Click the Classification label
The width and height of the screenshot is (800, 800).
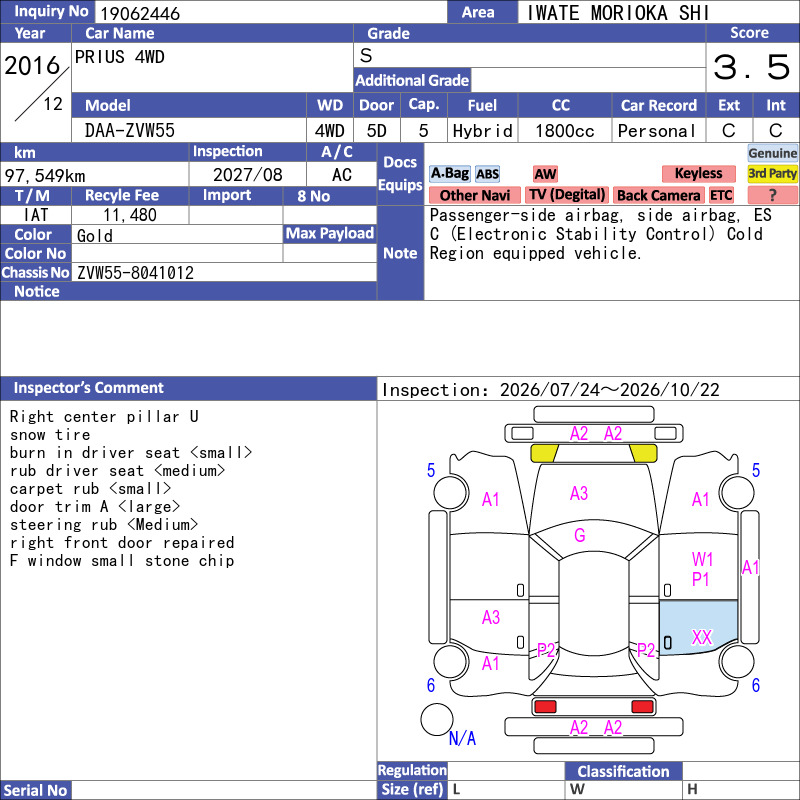point(623,771)
